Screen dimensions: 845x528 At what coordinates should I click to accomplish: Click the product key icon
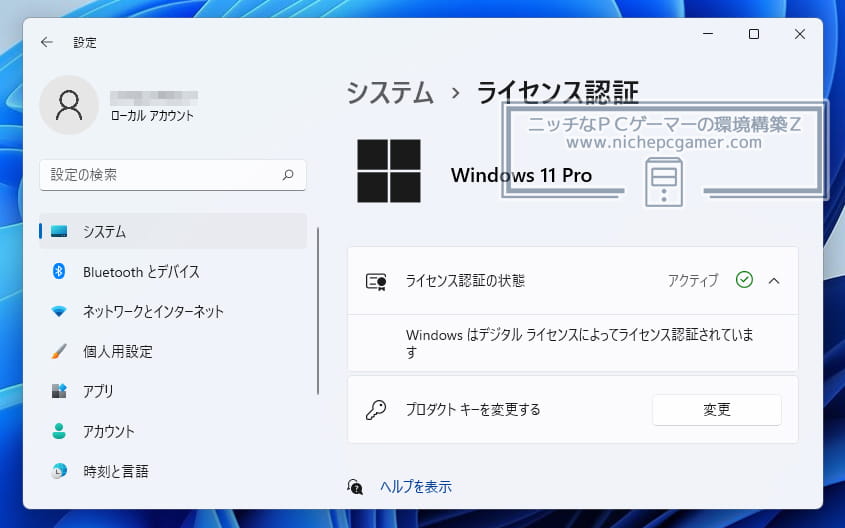(x=376, y=409)
